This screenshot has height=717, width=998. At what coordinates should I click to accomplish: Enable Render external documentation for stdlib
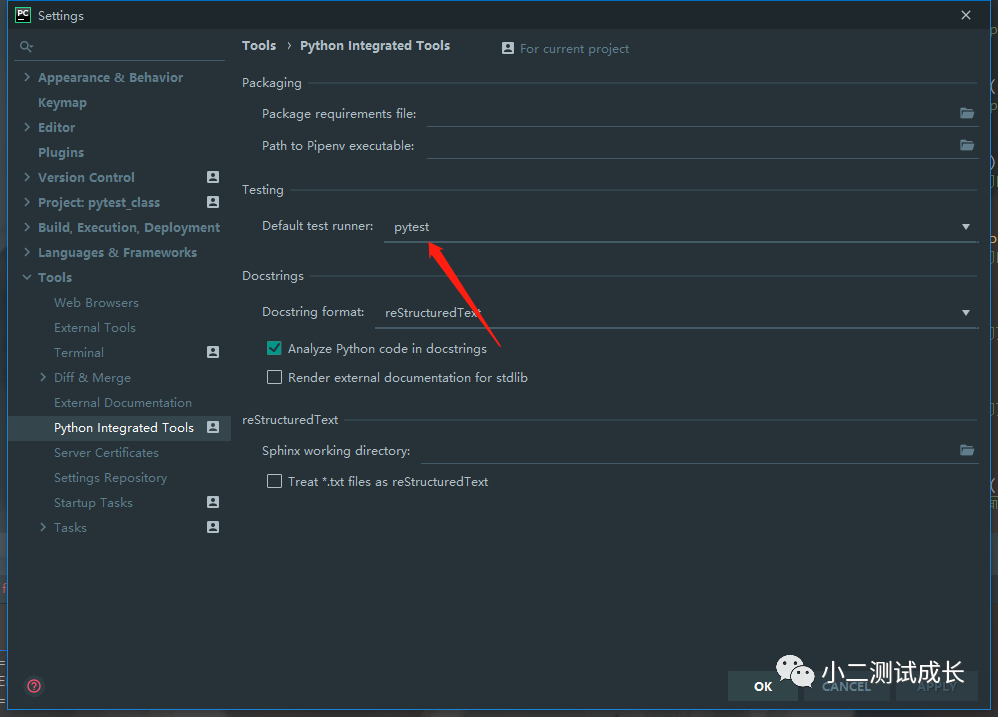point(274,377)
